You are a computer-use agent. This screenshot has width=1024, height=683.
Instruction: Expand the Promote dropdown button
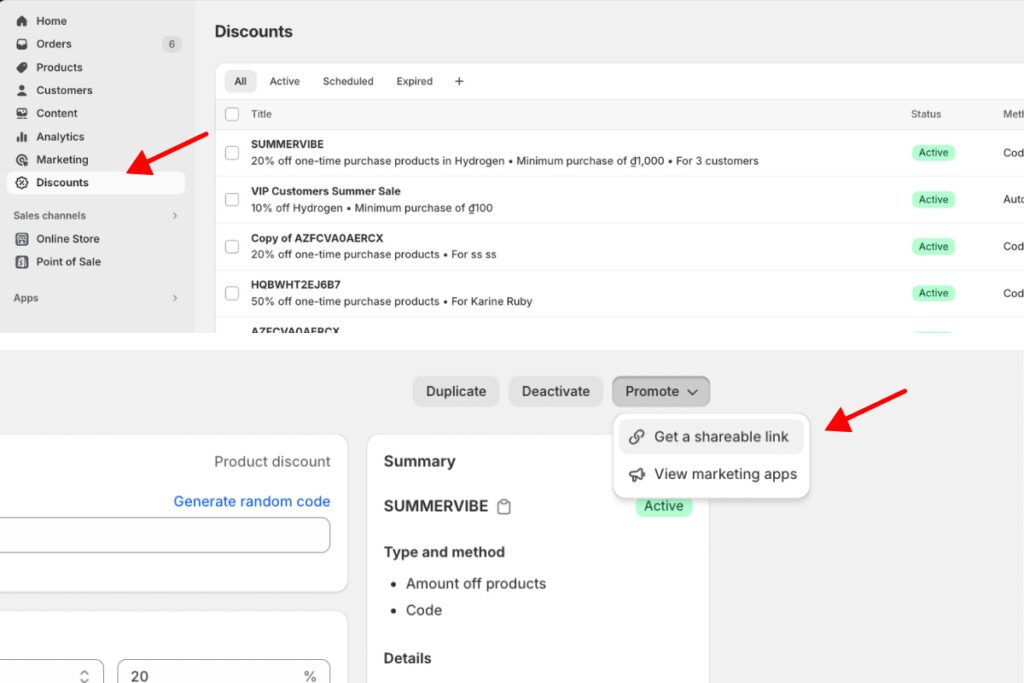click(661, 392)
